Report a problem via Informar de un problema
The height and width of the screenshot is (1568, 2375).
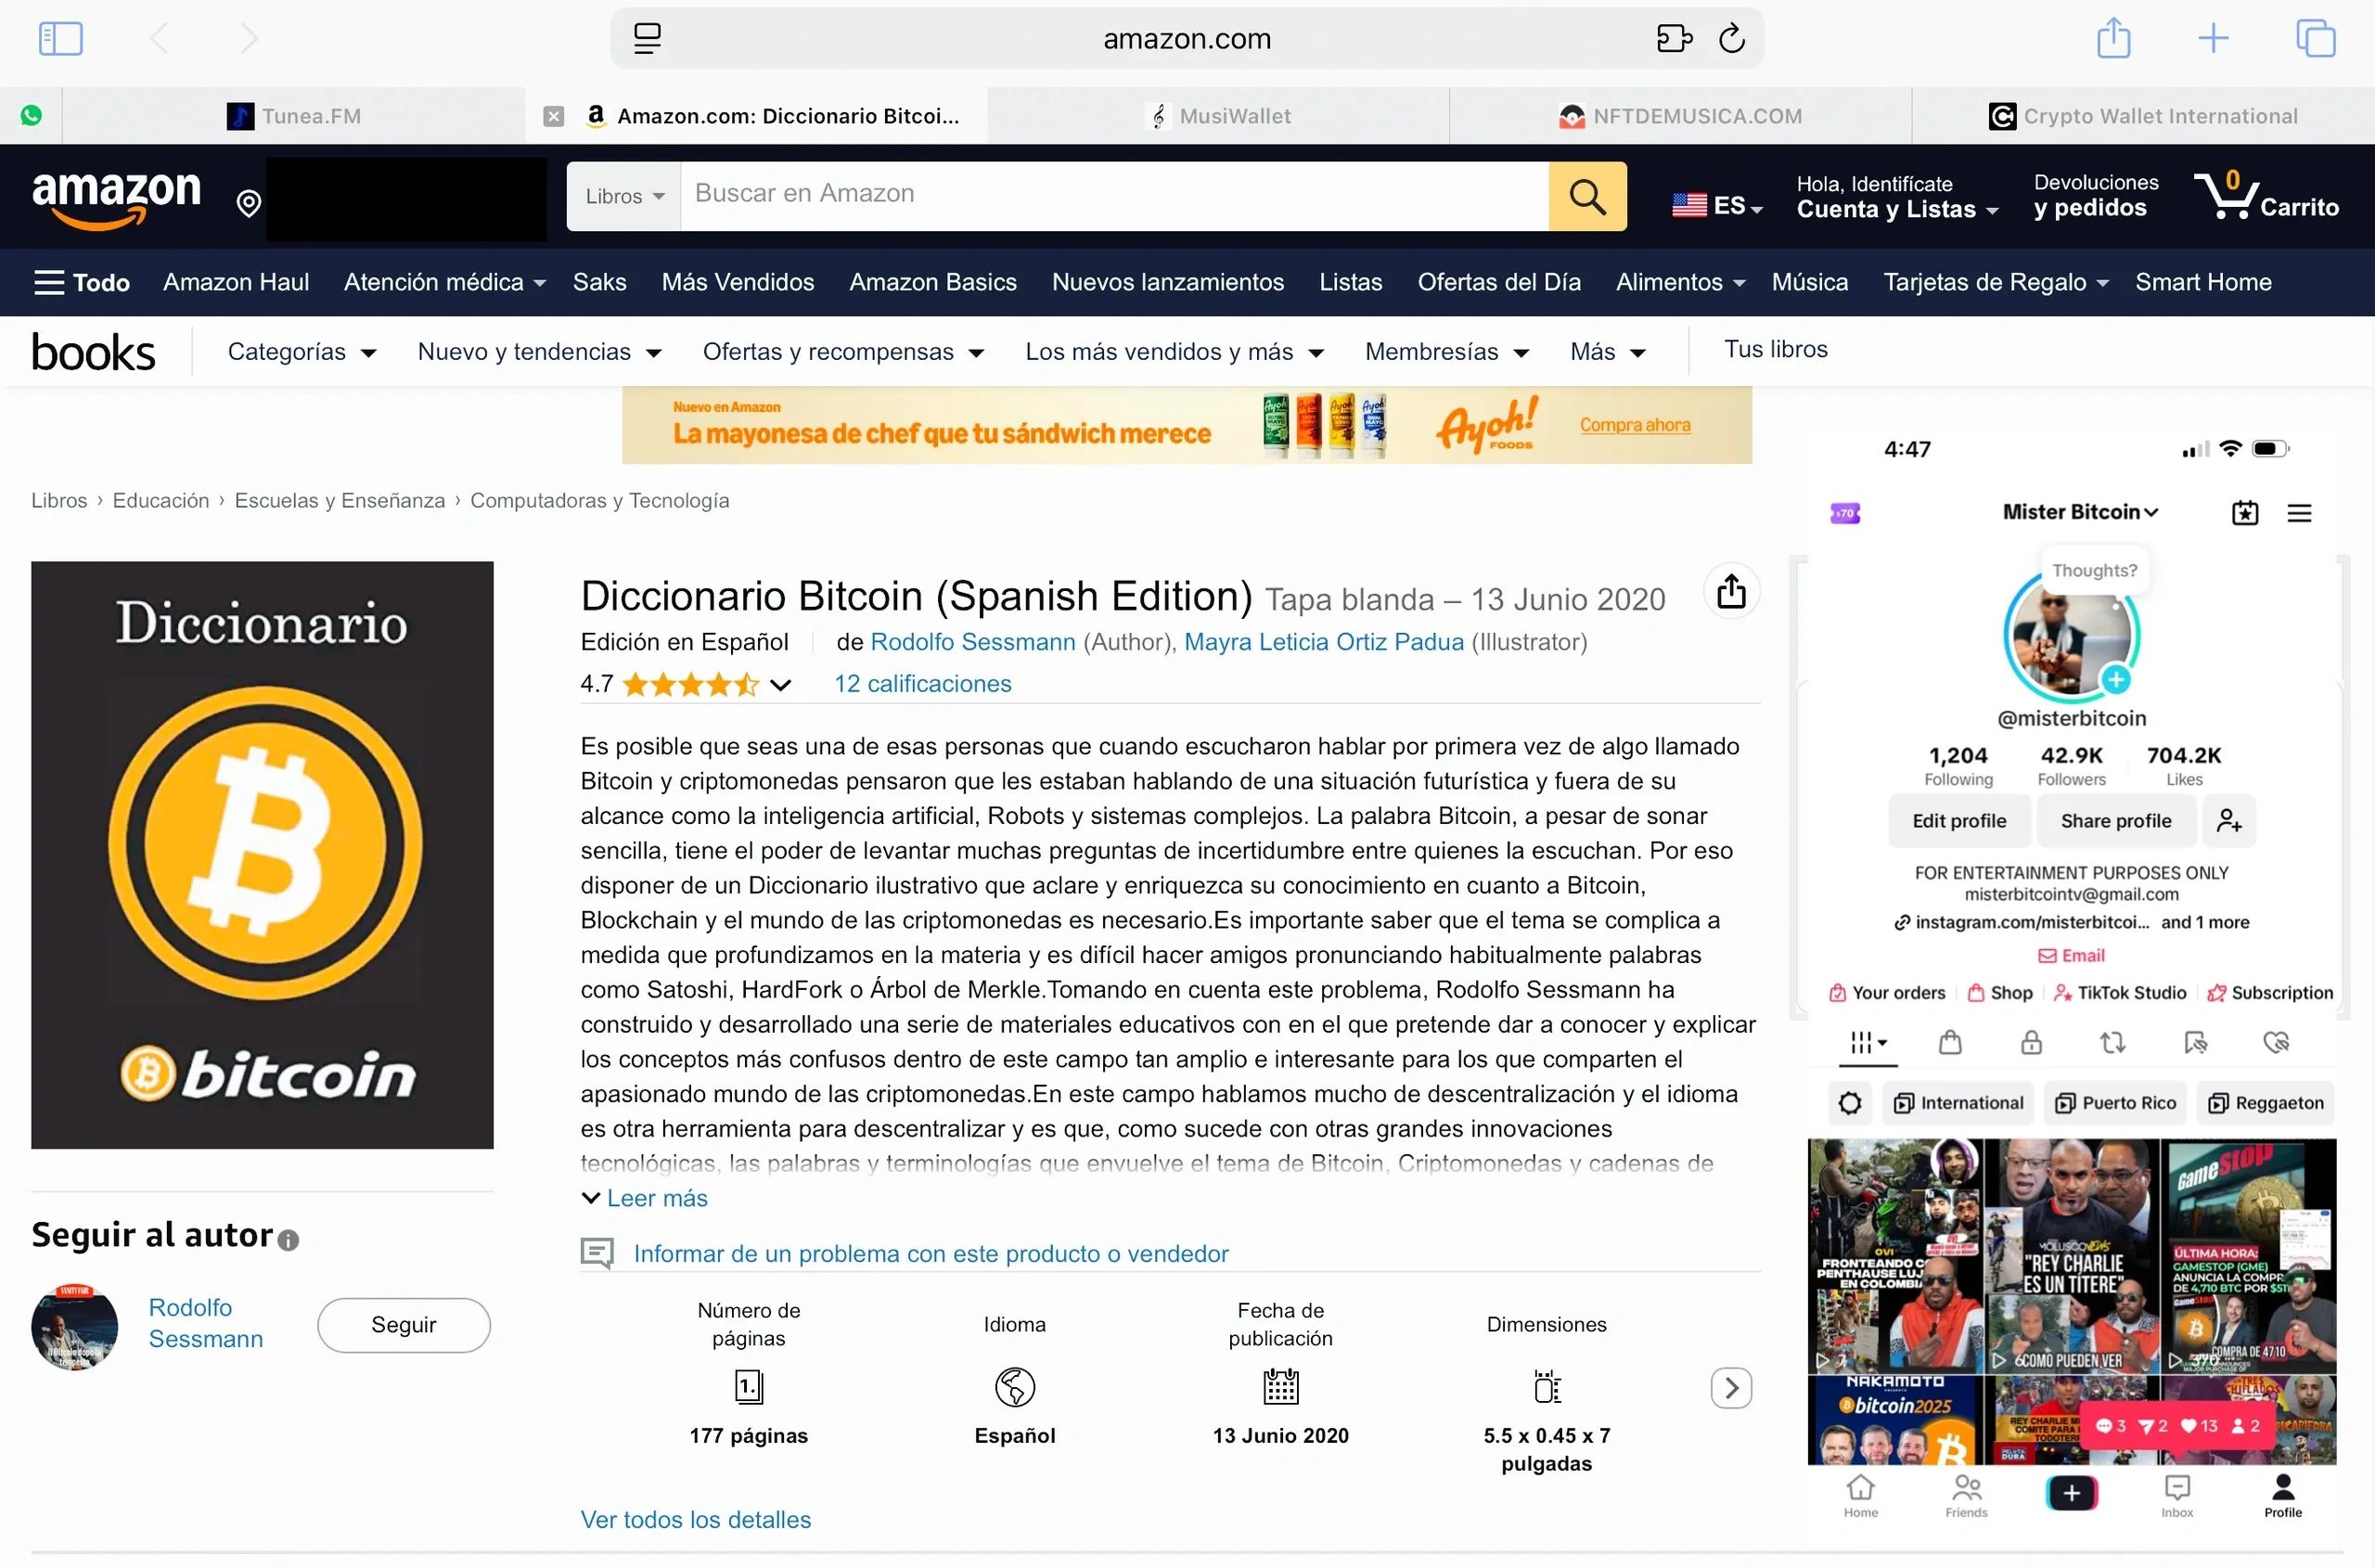(931, 1254)
